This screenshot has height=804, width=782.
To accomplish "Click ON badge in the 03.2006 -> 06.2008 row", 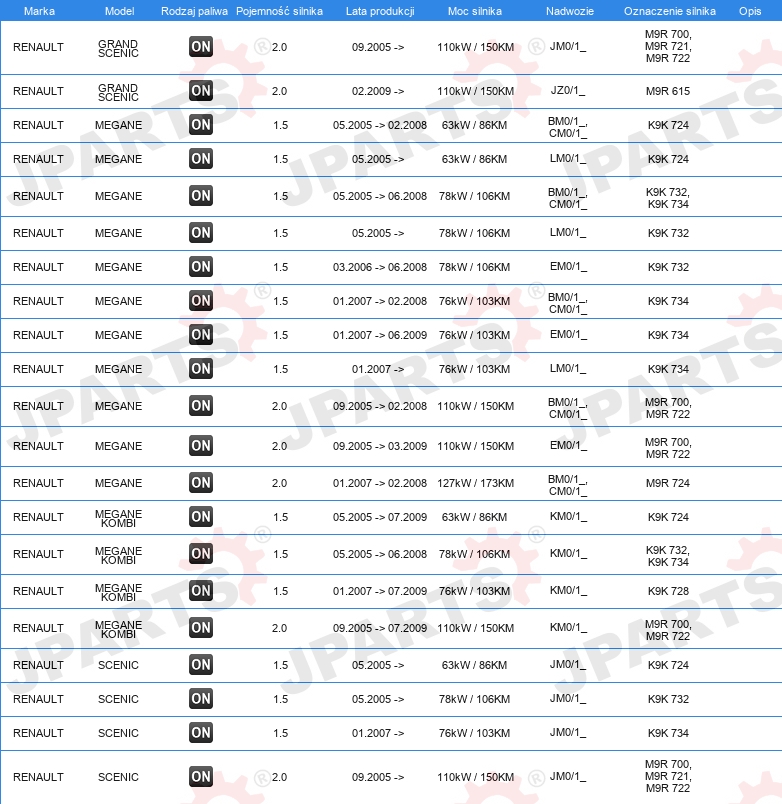I will 200,267.
